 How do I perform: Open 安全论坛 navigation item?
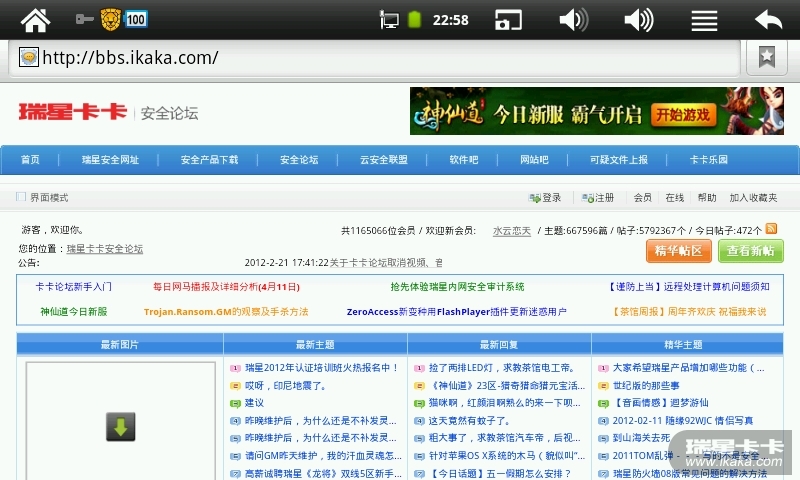(299, 160)
